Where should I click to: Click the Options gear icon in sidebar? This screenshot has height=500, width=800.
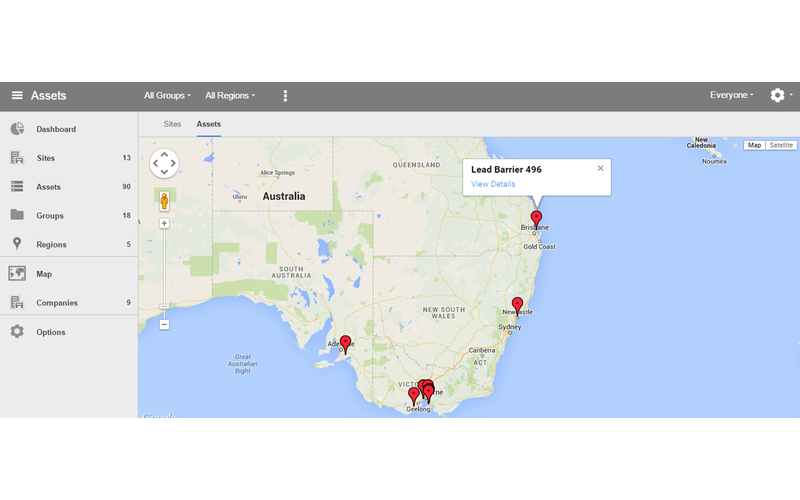(x=17, y=332)
